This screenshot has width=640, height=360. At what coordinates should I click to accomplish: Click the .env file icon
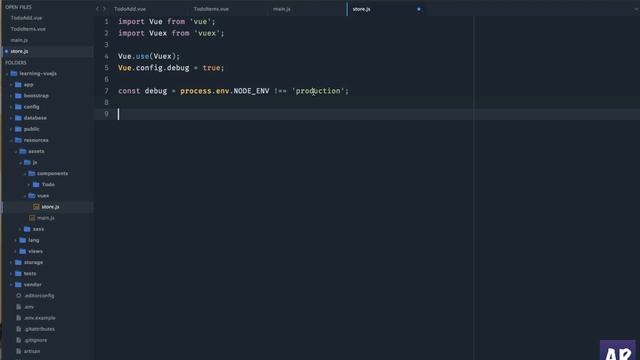coord(18,307)
